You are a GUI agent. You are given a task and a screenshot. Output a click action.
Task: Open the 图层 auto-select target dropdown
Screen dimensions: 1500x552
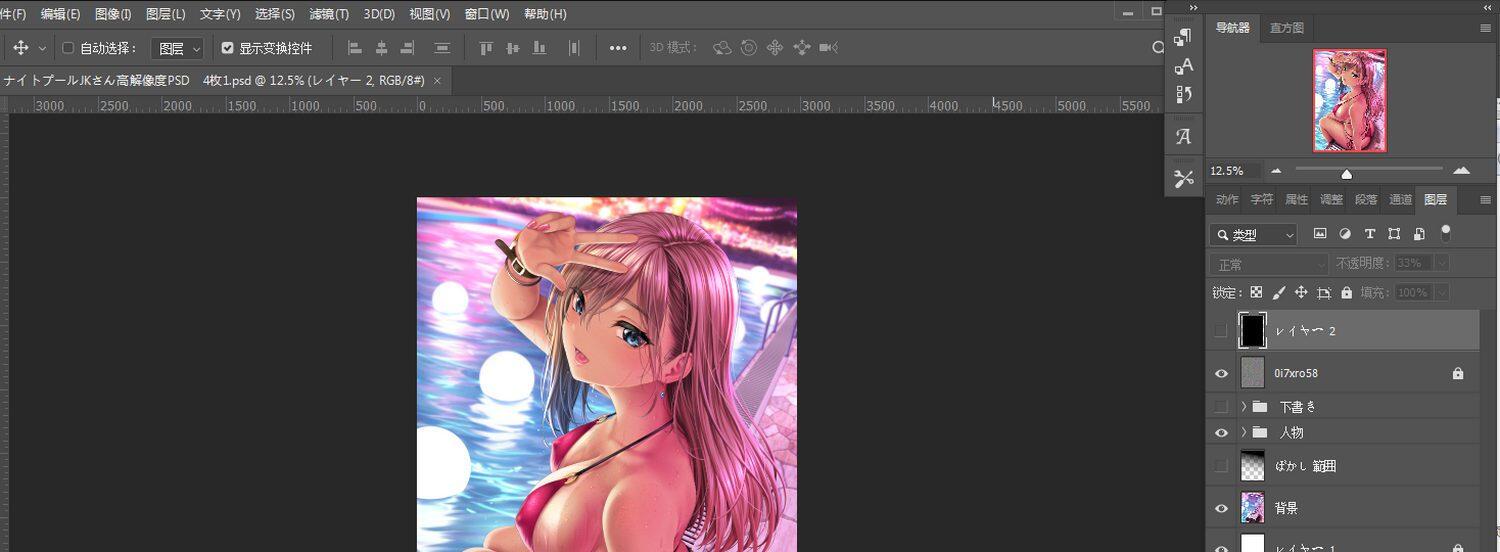pos(178,48)
